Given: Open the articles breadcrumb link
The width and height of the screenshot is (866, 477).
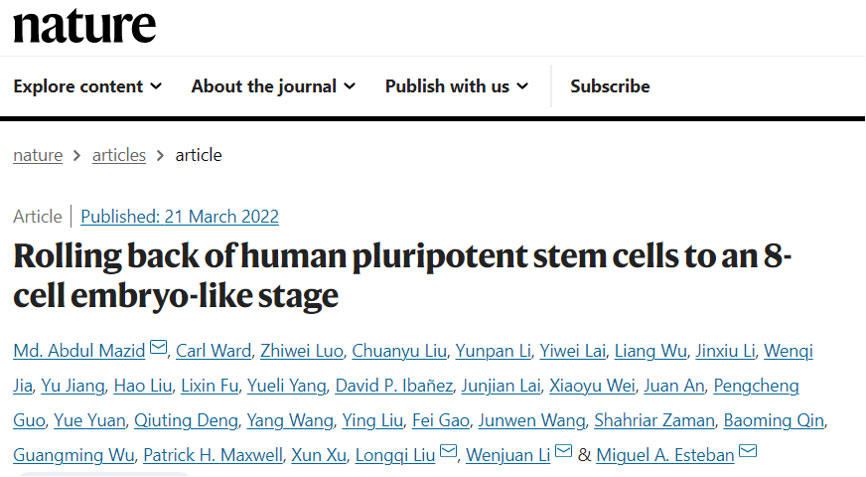Looking at the screenshot, I should (119, 155).
